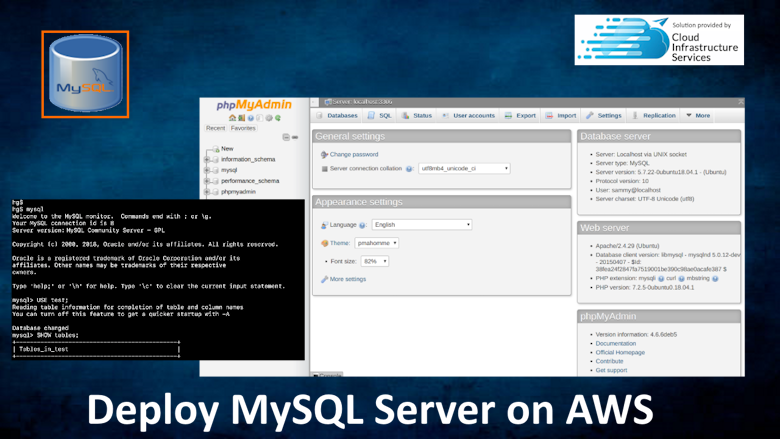Open the Server connection collation dropdown

(x=464, y=169)
